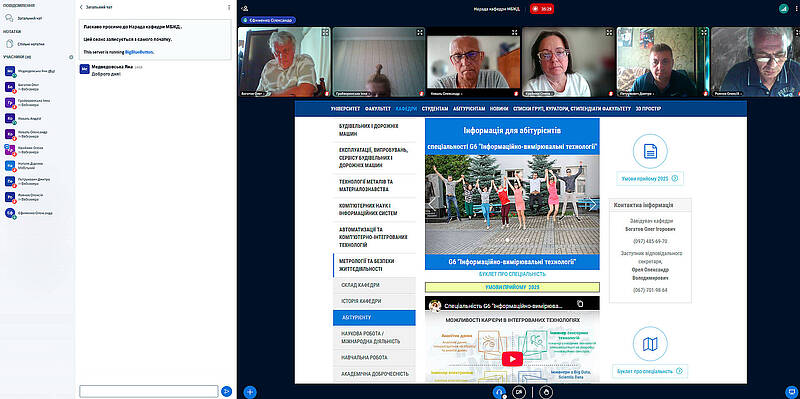Open the blue plus actions button
The image size is (800, 399).
coord(249,392)
